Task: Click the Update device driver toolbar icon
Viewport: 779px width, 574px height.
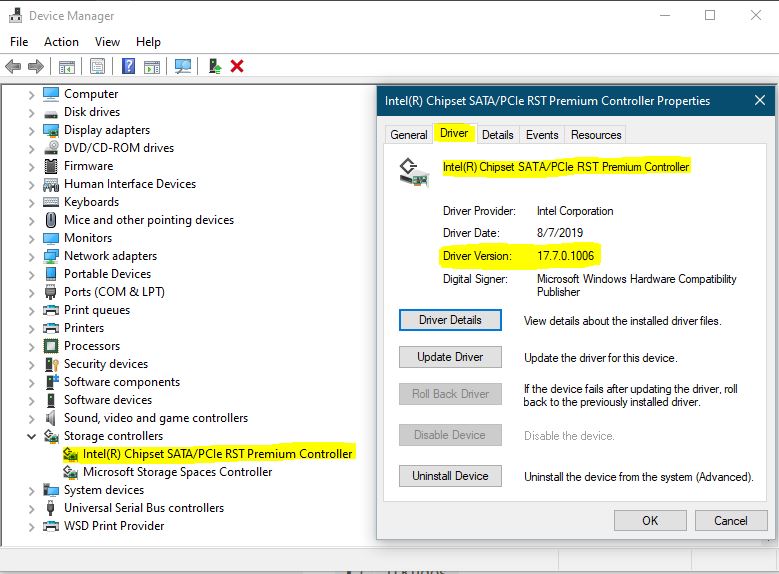Action: pos(215,66)
